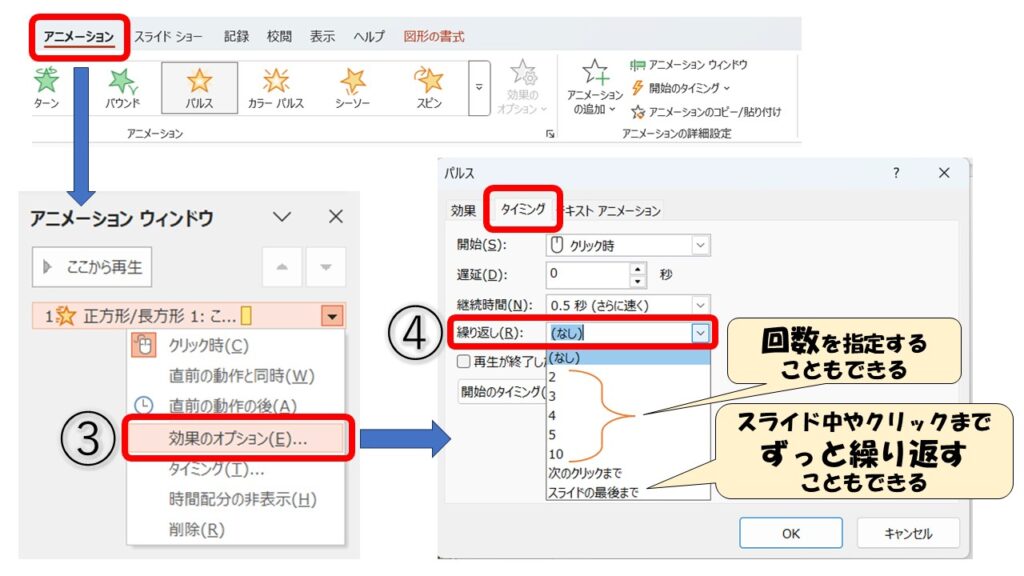Open the Start (開始) dropdown in dialog
The image size is (1024, 576).
point(700,245)
